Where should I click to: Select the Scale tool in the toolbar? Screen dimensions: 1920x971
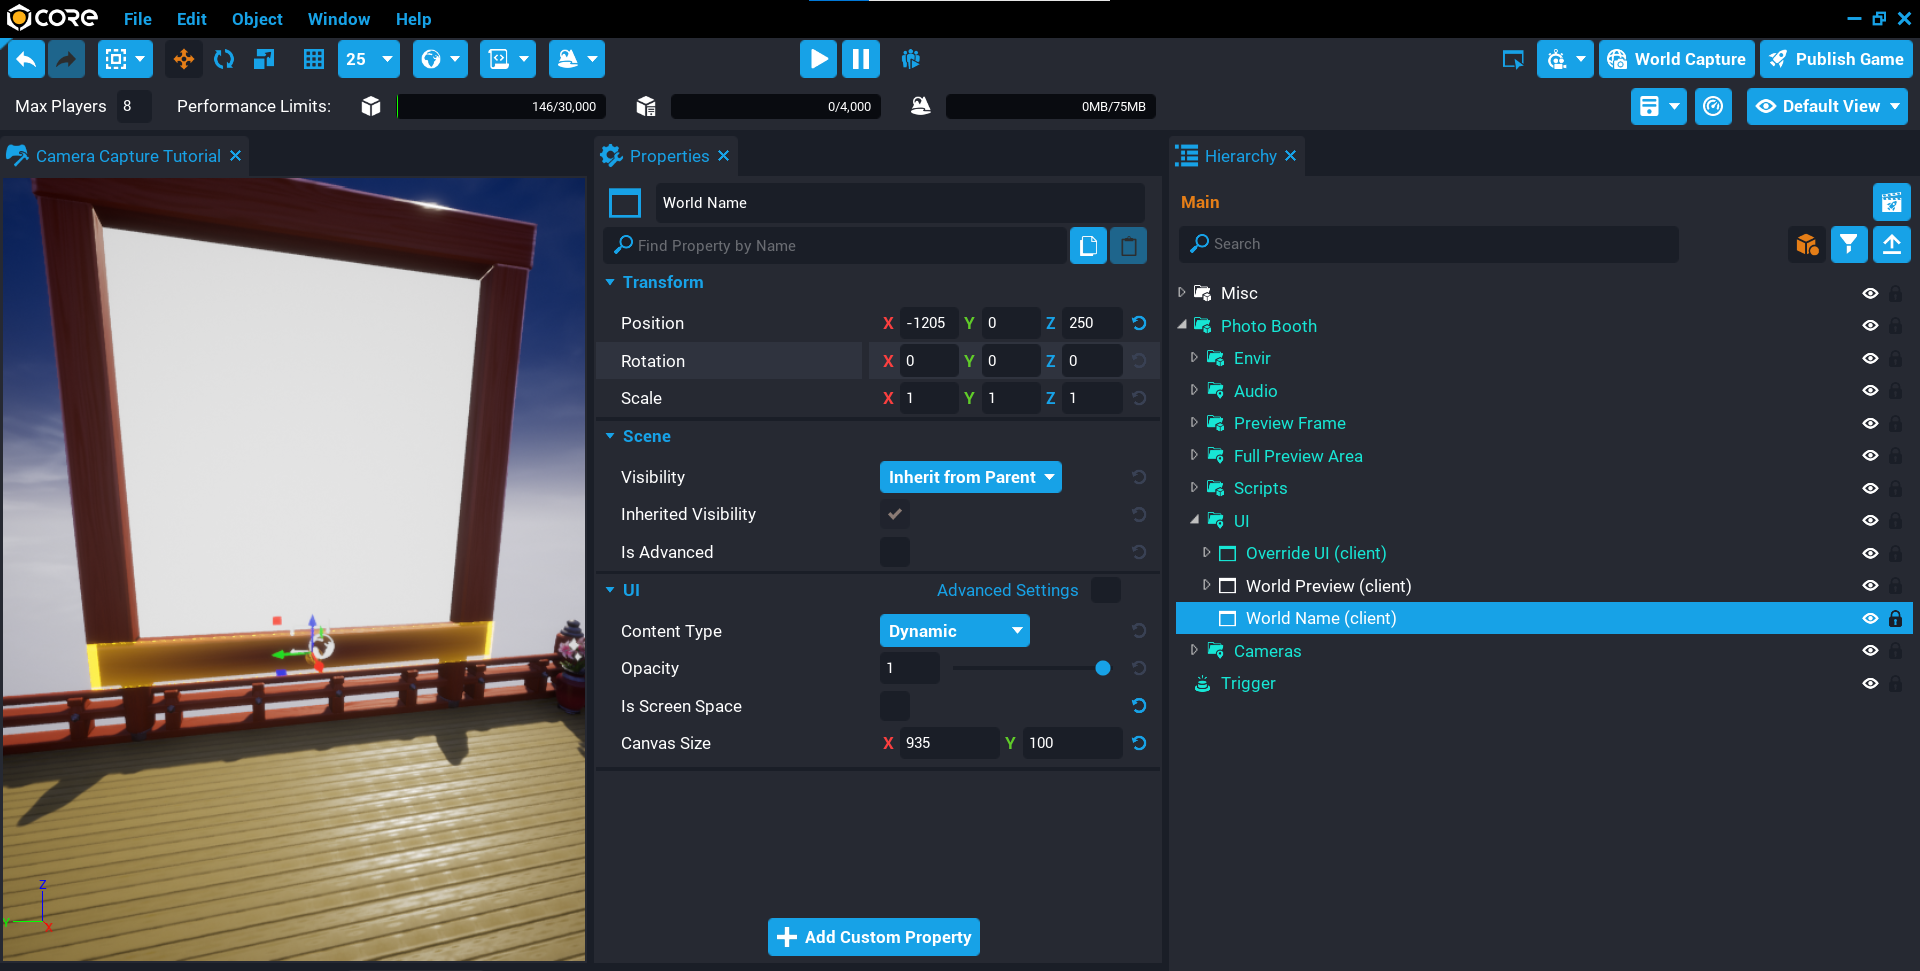pos(264,59)
